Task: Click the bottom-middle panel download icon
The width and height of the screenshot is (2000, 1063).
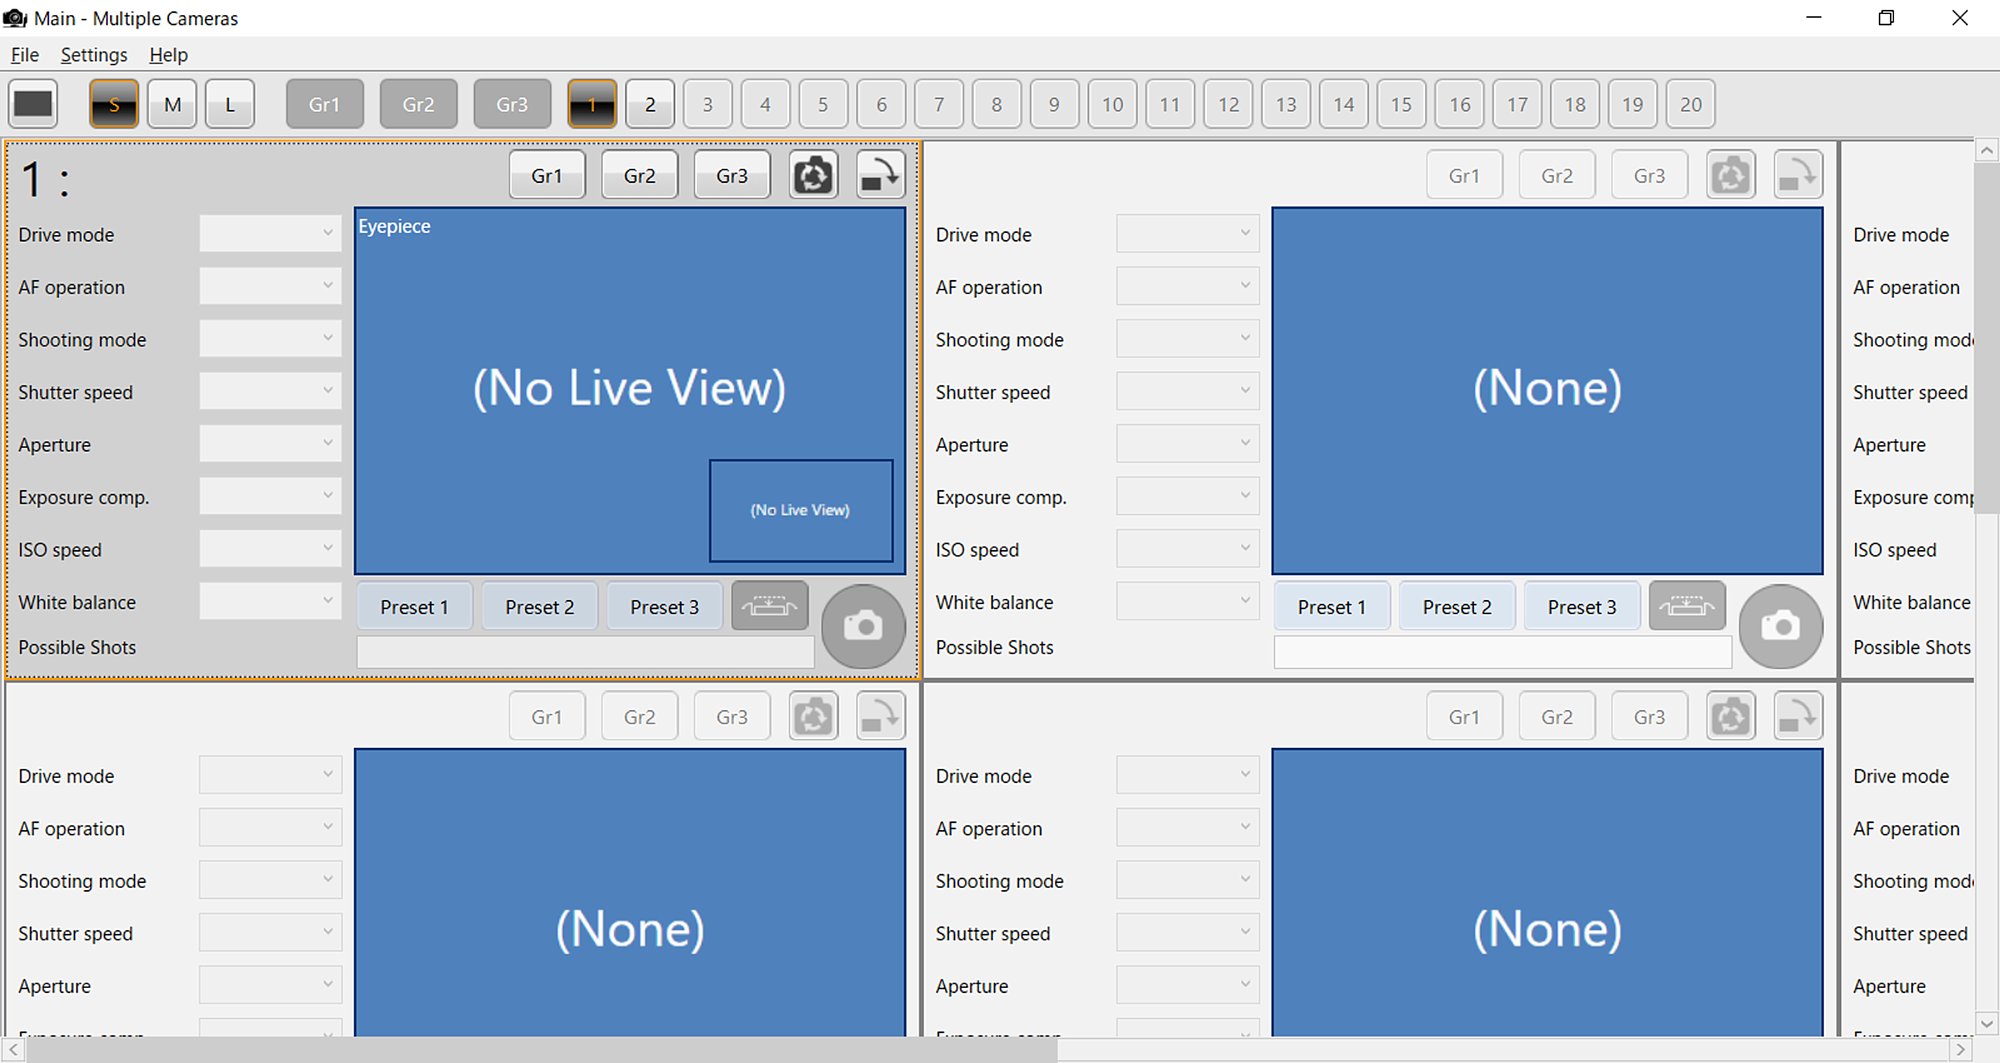Action: [1798, 716]
